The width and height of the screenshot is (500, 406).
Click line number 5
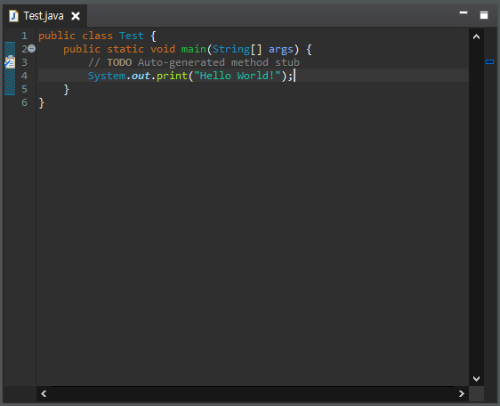[x=24, y=89]
